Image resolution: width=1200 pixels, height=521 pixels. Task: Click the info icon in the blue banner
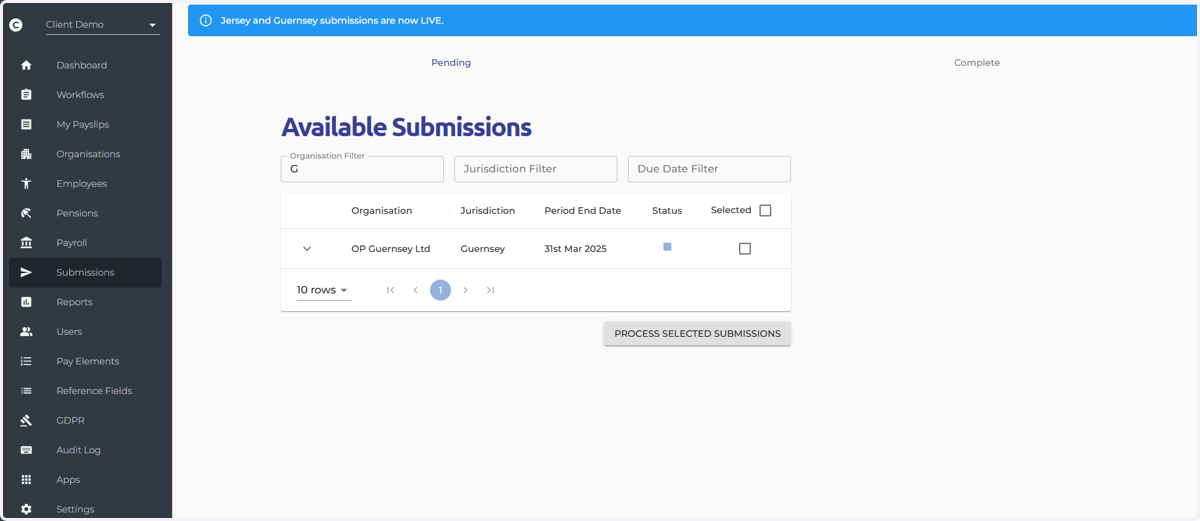click(206, 20)
